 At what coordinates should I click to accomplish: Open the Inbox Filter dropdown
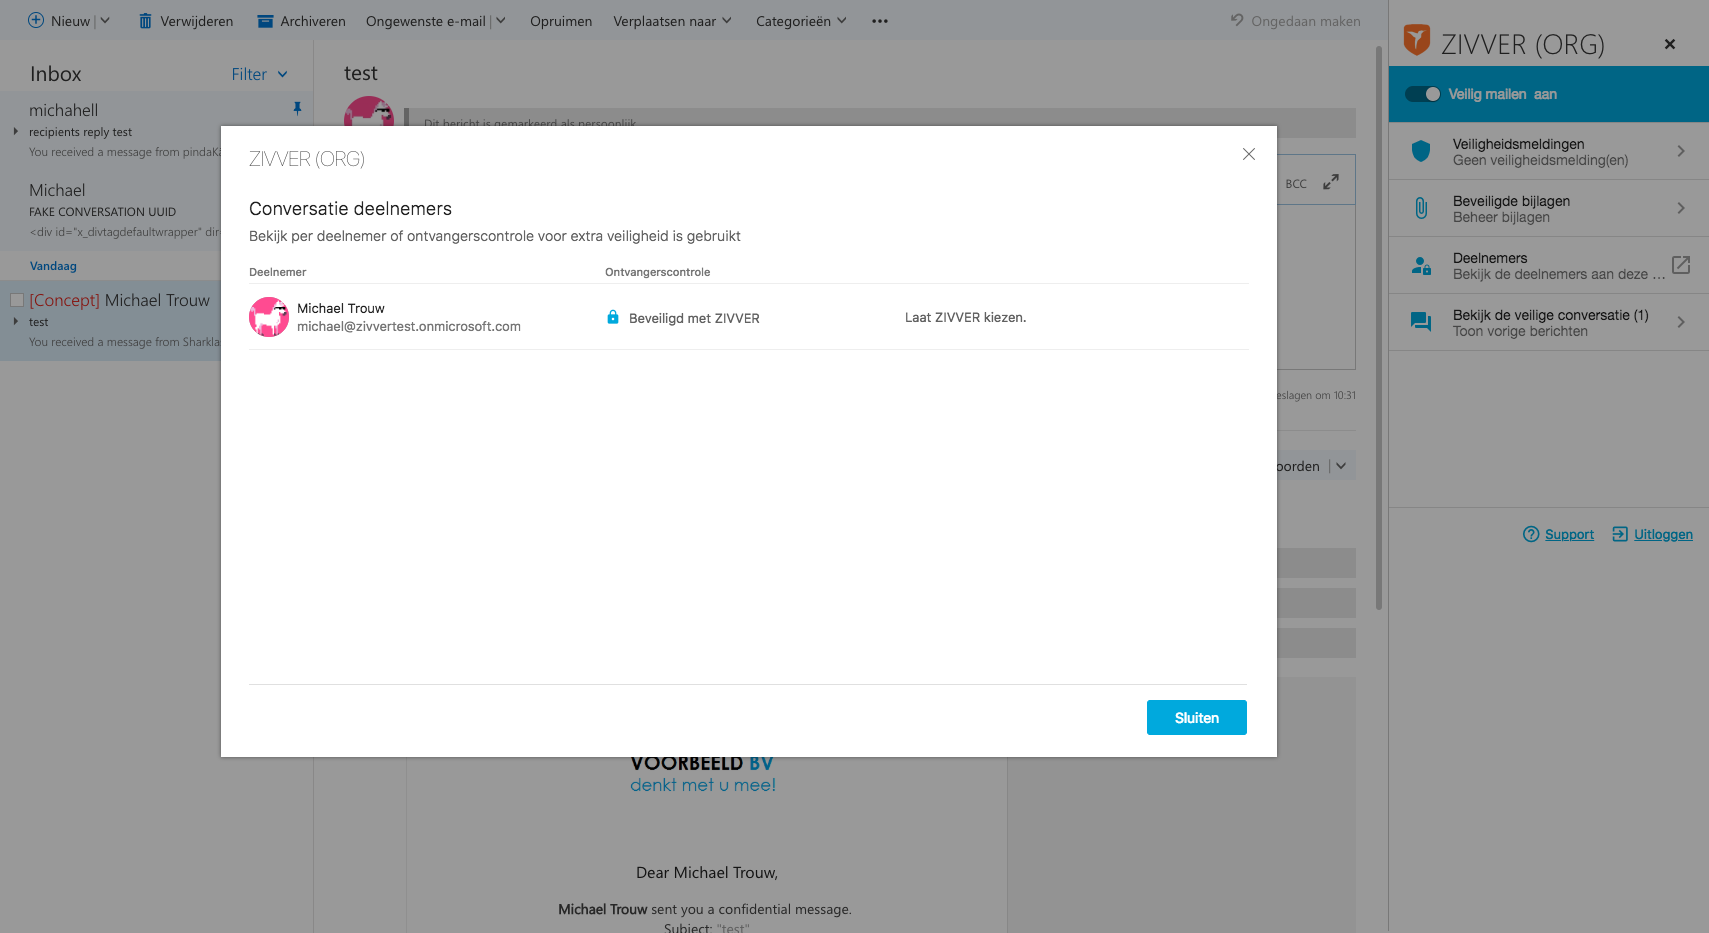pyautogui.click(x=260, y=74)
